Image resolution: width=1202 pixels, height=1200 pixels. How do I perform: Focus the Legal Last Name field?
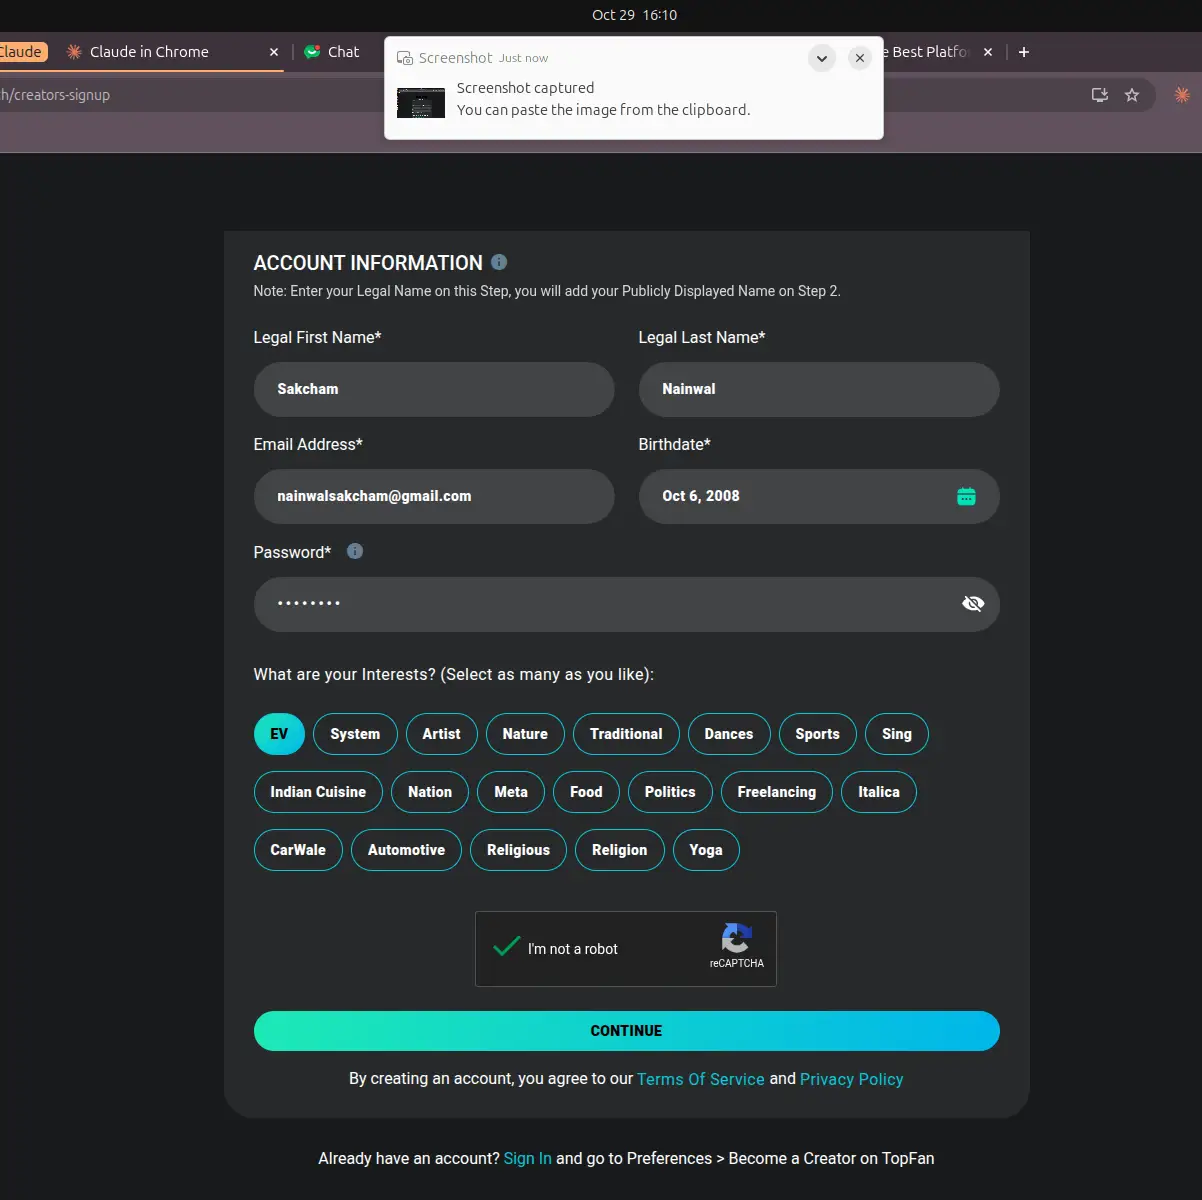tap(819, 389)
